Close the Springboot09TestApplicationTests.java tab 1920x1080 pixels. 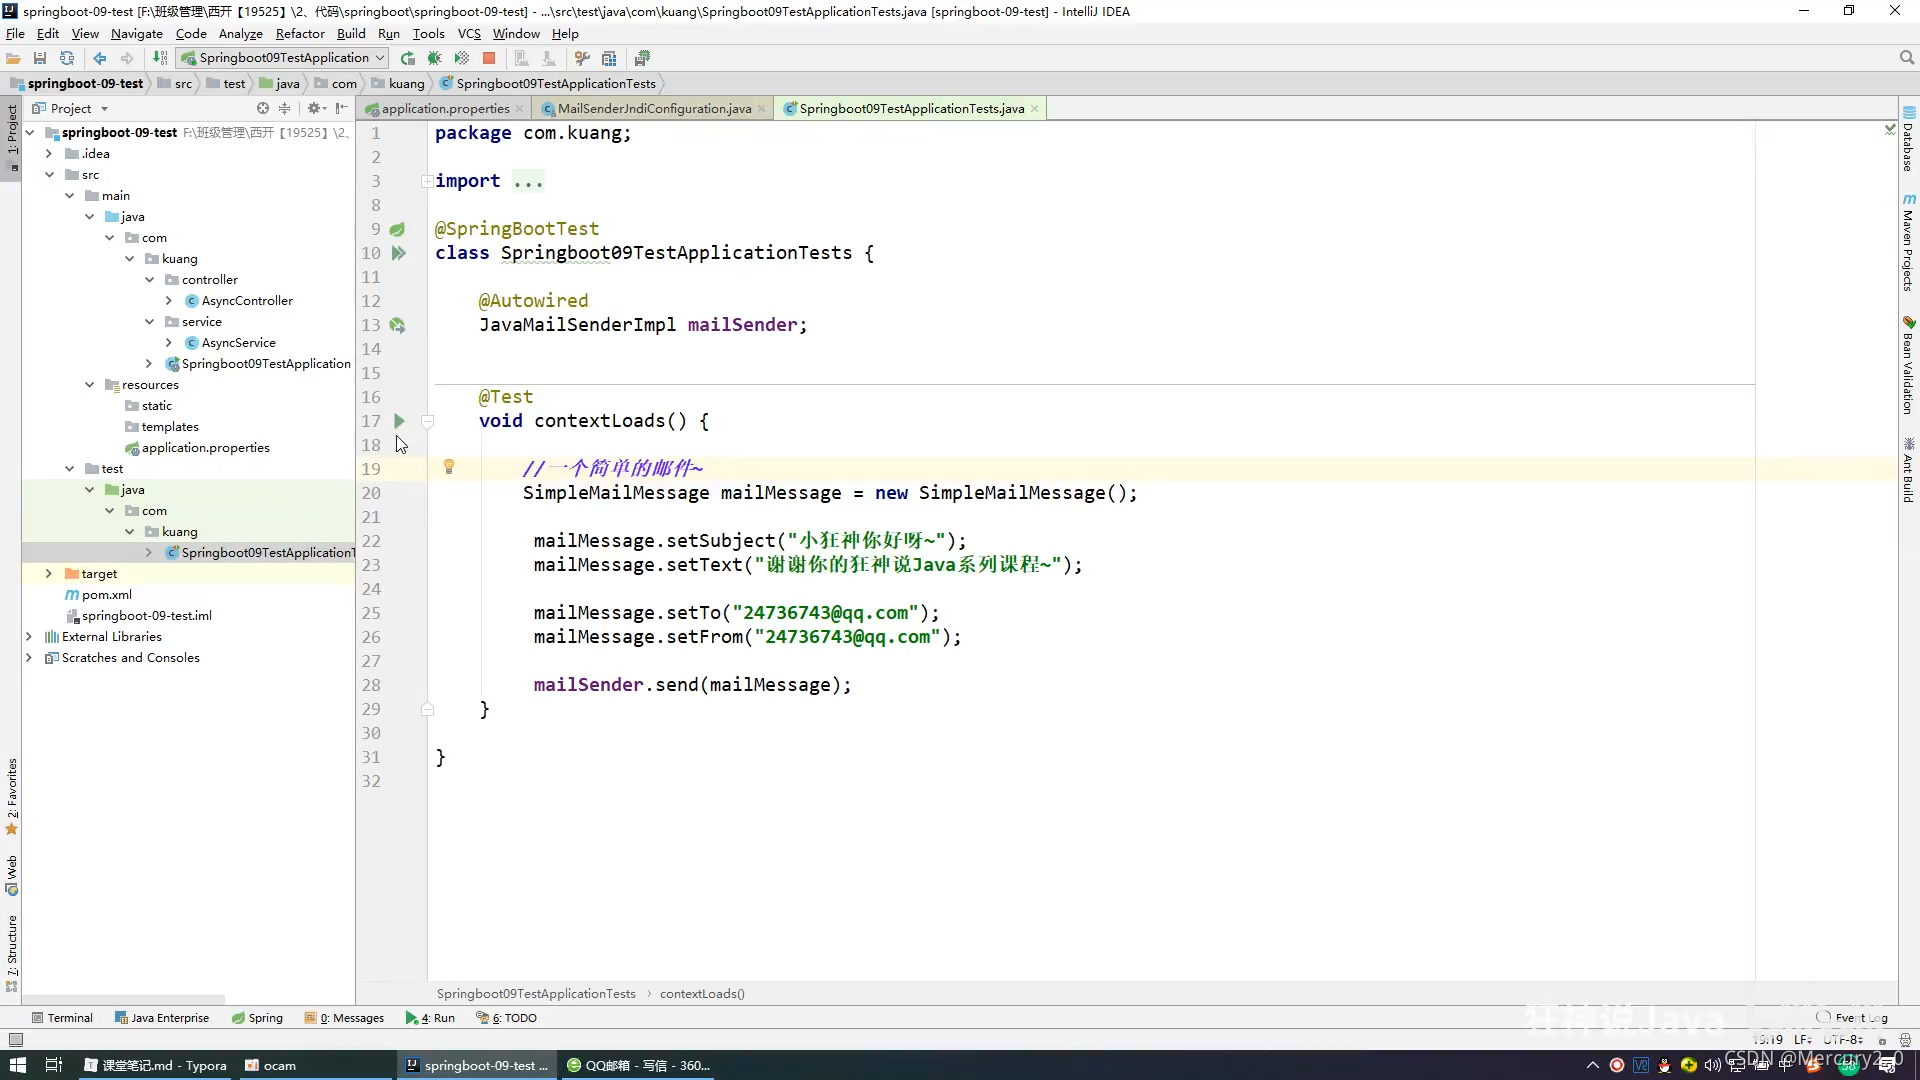coord(1034,108)
